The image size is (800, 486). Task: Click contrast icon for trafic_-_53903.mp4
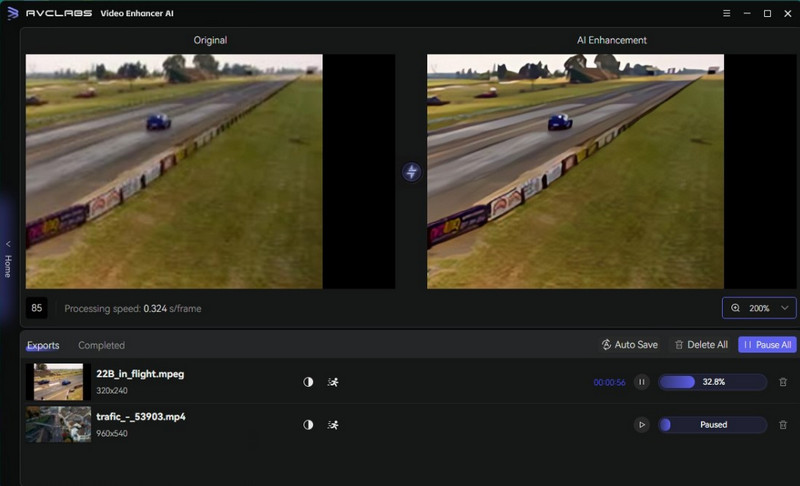(x=308, y=425)
